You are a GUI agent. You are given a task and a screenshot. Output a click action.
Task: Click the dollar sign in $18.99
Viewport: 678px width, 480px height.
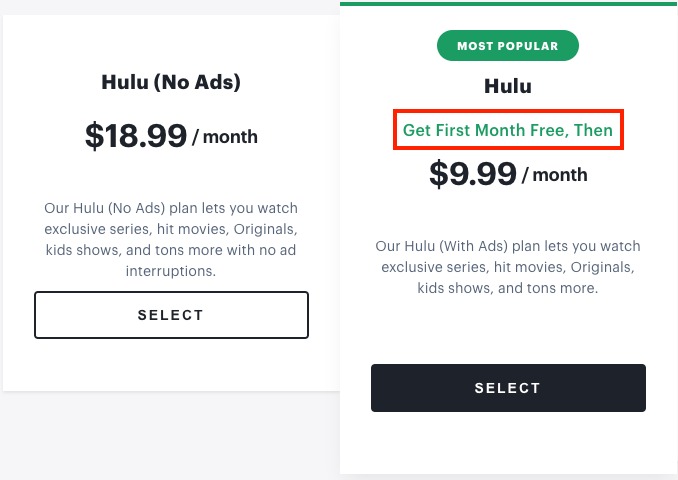94,136
